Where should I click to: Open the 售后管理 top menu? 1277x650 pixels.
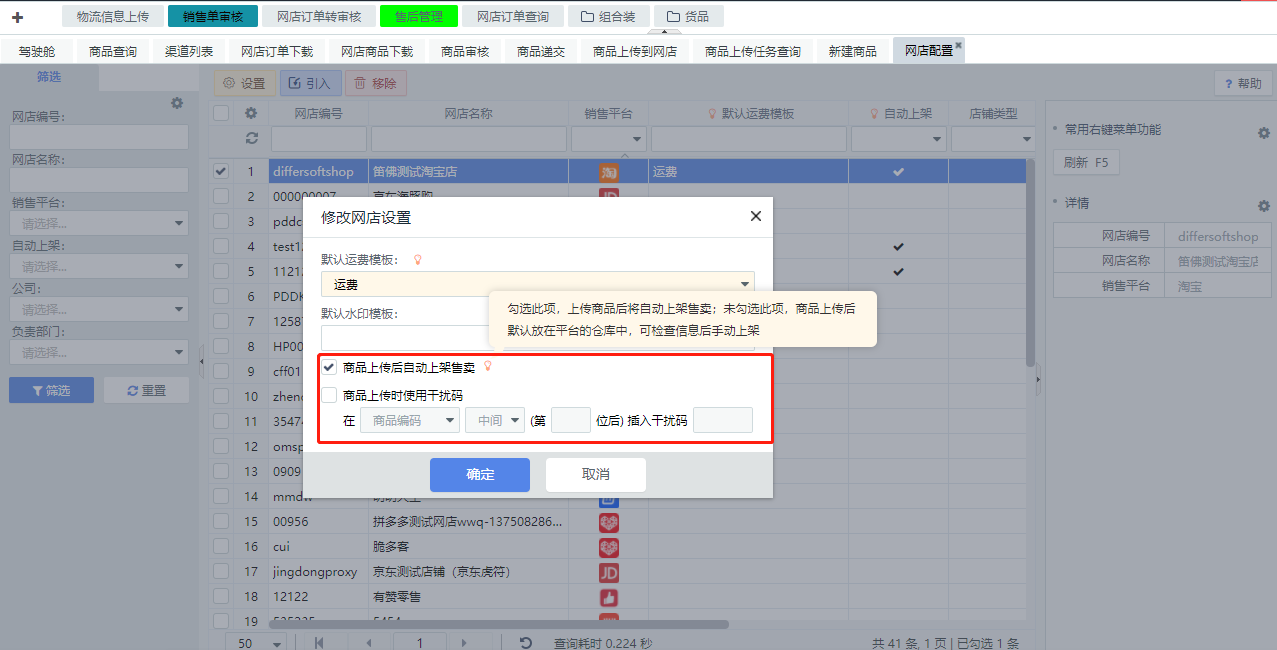(x=418, y=16)
